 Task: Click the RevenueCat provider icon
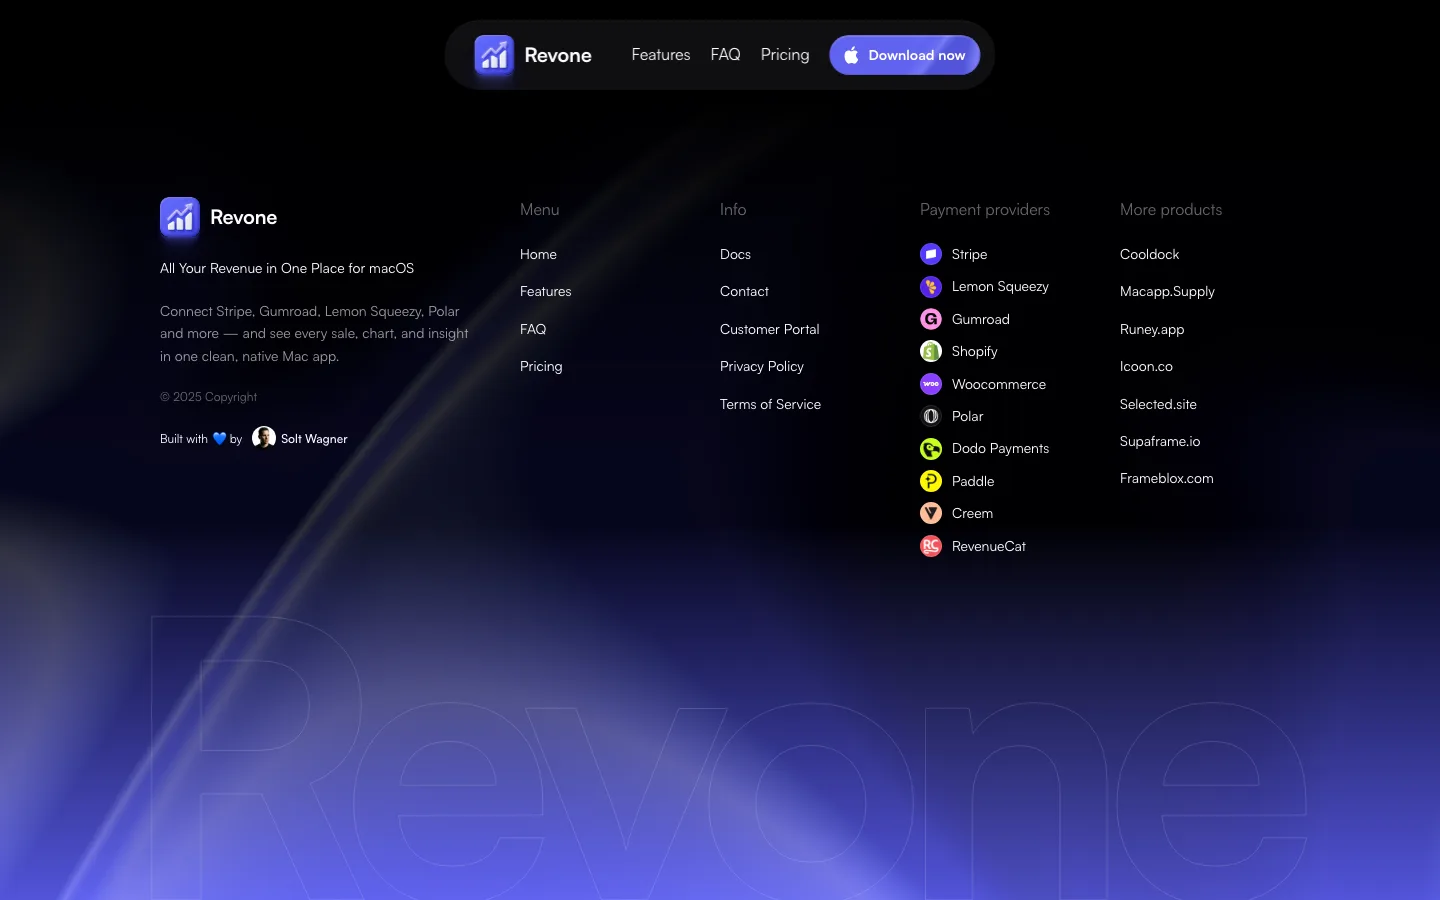click(x=931, y=546)
